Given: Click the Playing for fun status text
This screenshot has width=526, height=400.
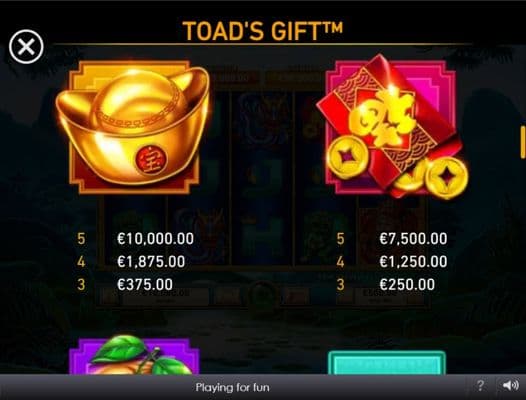Looking at the screenshot, I should (x=232, y=388).
